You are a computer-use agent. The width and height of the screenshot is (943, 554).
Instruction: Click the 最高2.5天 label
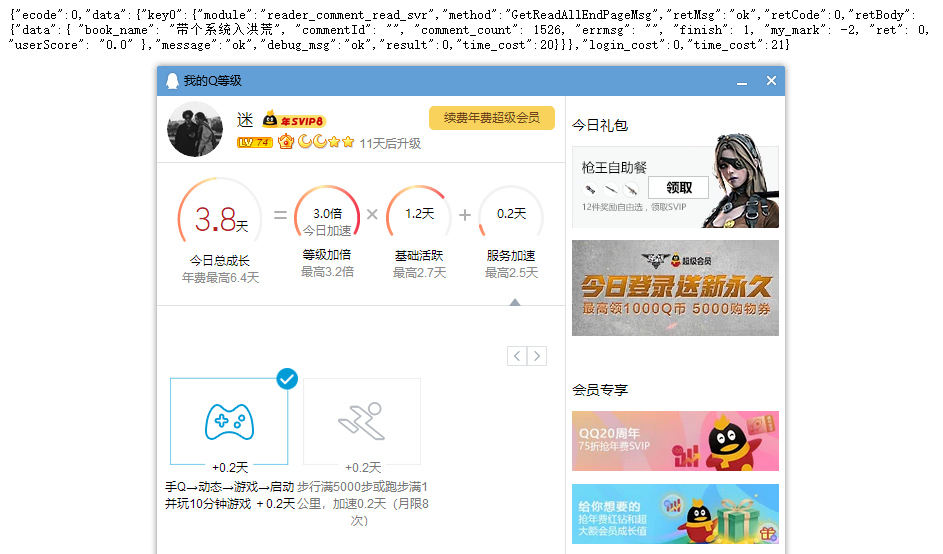(512, 272)
